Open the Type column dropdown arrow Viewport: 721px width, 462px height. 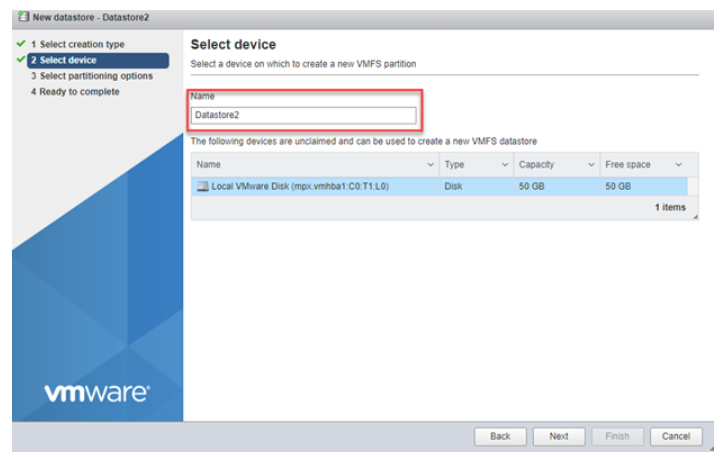click(x=505, y=165)
